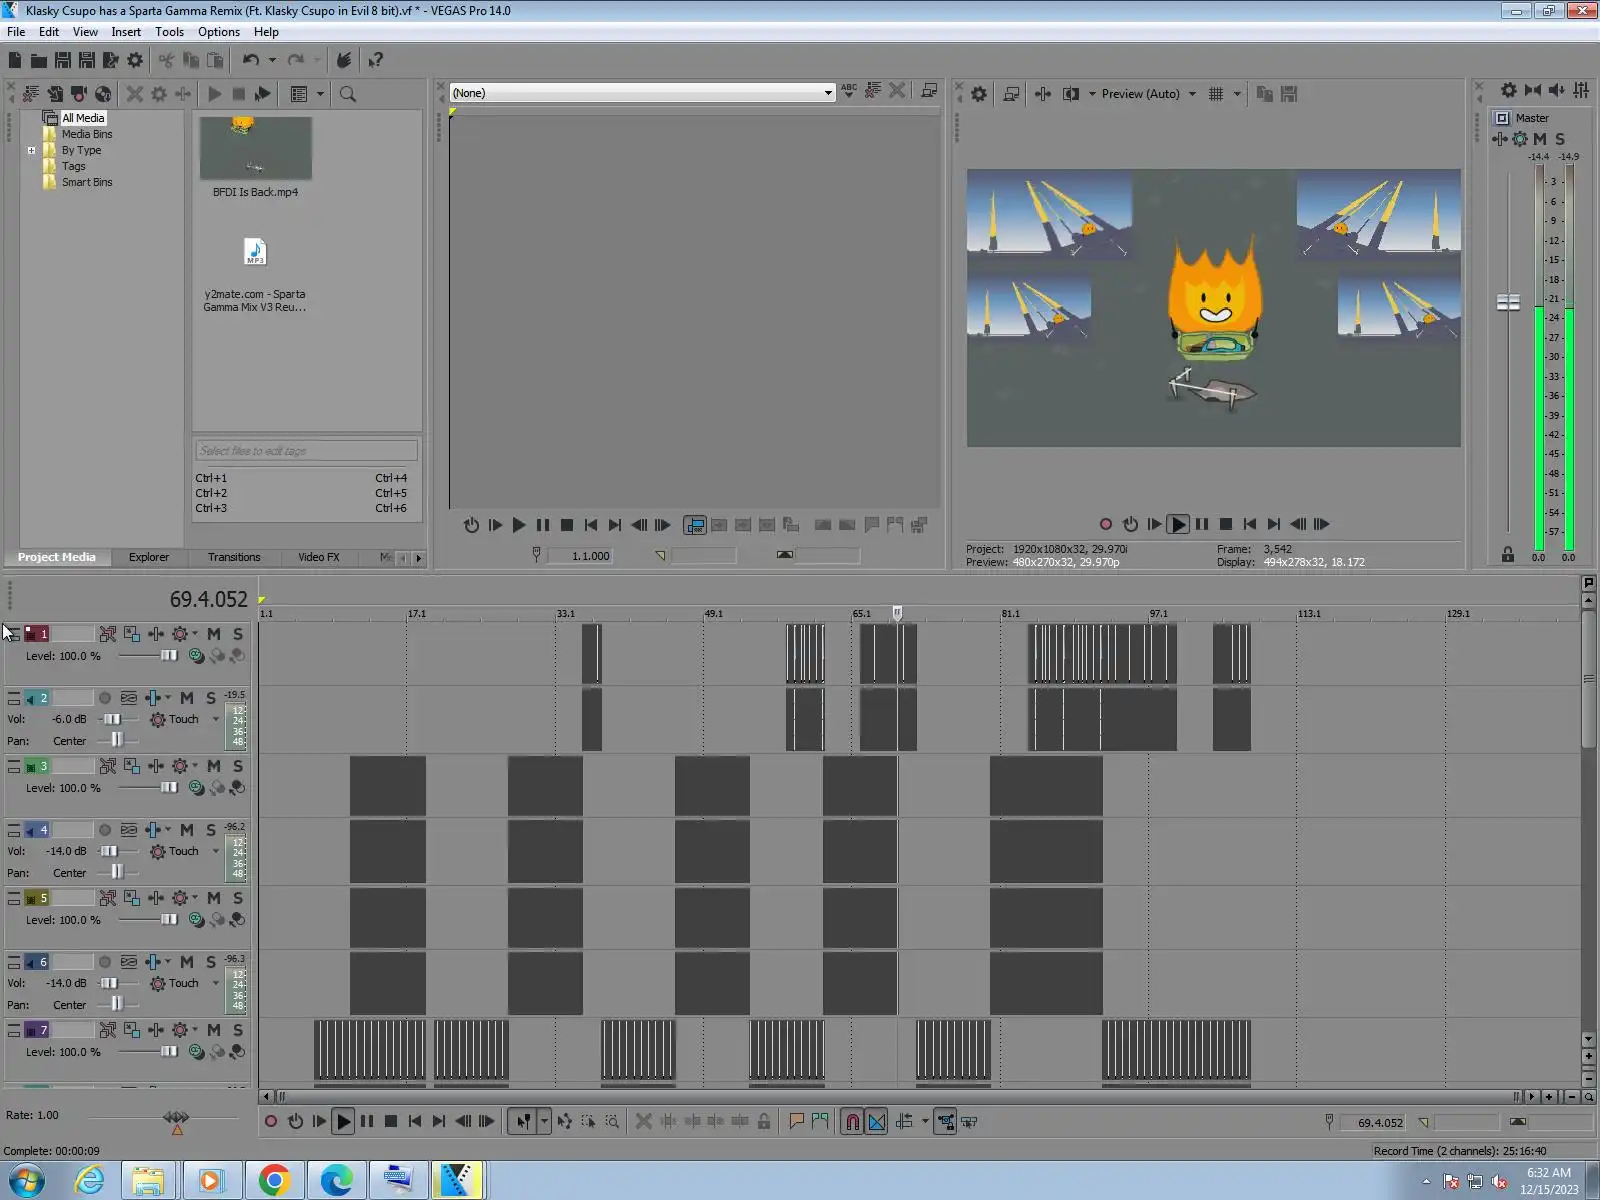Get media from the web globe icon
The height and width of the screenshot is (1200, 1600).
click(x=103, y=94)
